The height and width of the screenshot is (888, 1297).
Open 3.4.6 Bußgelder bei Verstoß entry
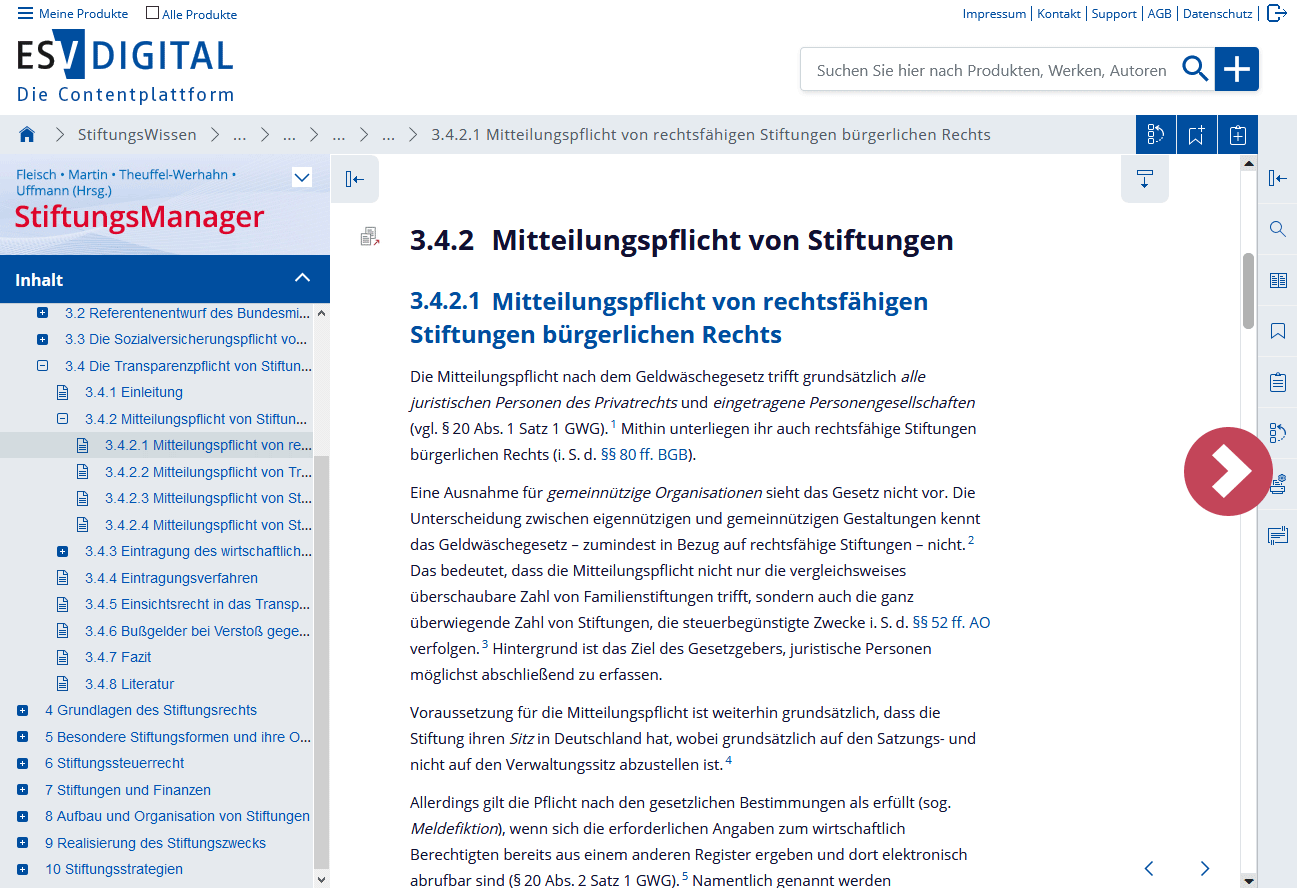pos(198,631)
